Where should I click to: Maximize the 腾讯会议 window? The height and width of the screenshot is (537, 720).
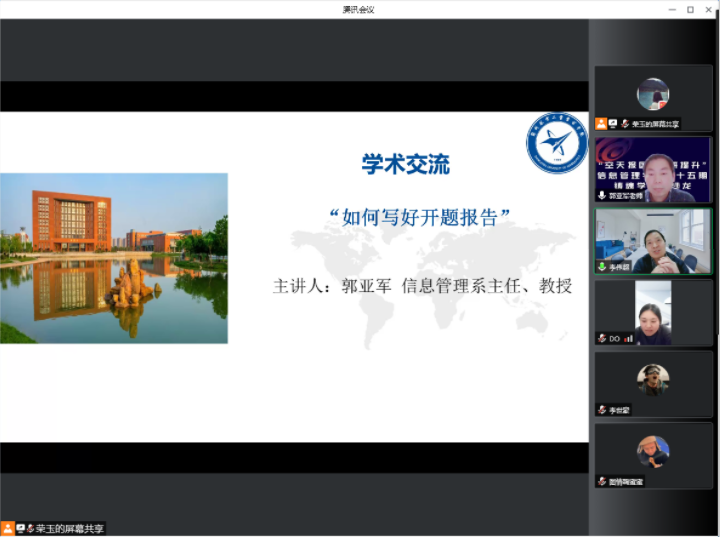[x=690, y=9]
